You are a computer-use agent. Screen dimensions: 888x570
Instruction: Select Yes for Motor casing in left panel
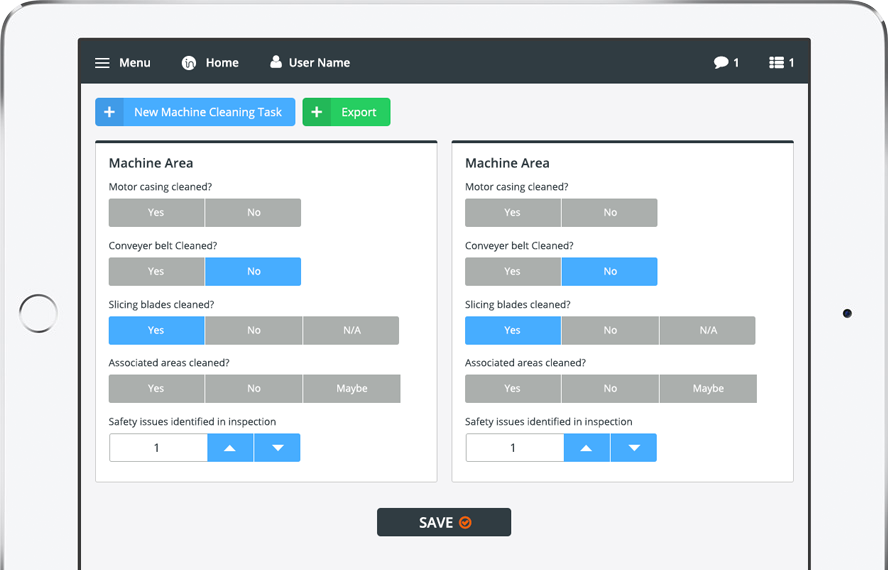click(156, 213)
